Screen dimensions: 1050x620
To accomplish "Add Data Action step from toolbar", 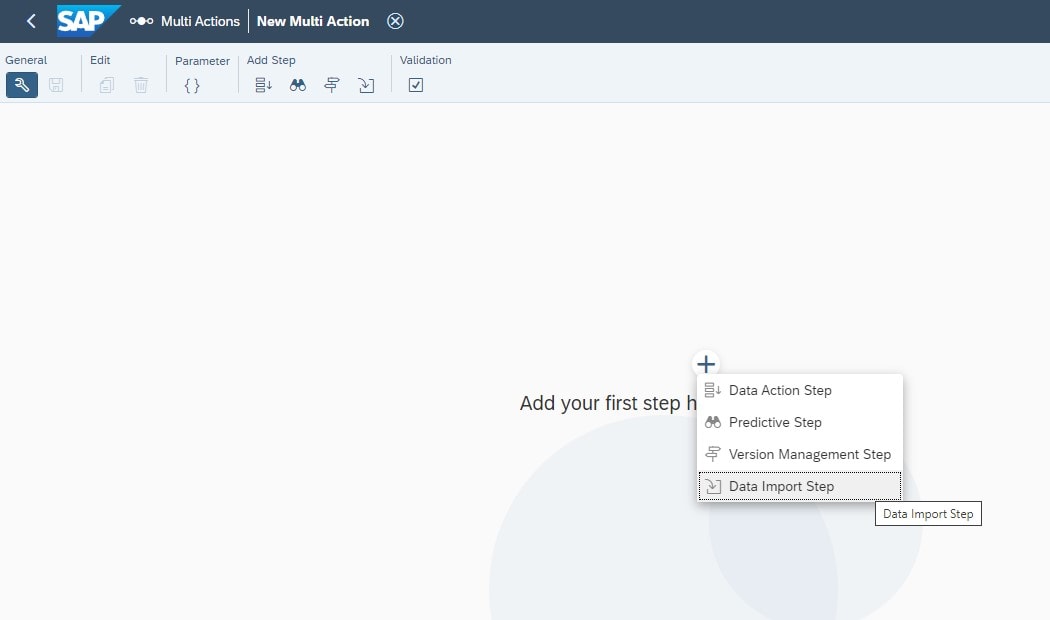I will click(x=263, y=85).
